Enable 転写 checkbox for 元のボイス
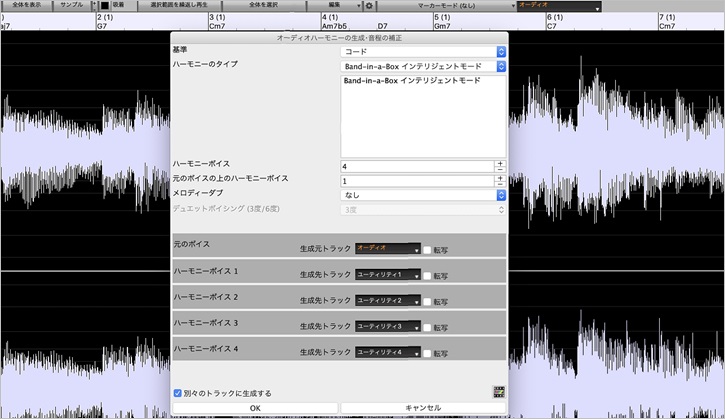Viewport: 725px width, 419px height. pos(427,250)
